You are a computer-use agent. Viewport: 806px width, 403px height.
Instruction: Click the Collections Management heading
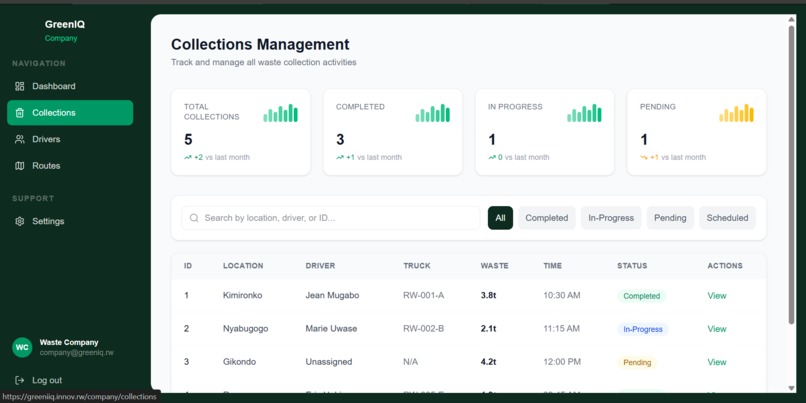tap(260, 44)
